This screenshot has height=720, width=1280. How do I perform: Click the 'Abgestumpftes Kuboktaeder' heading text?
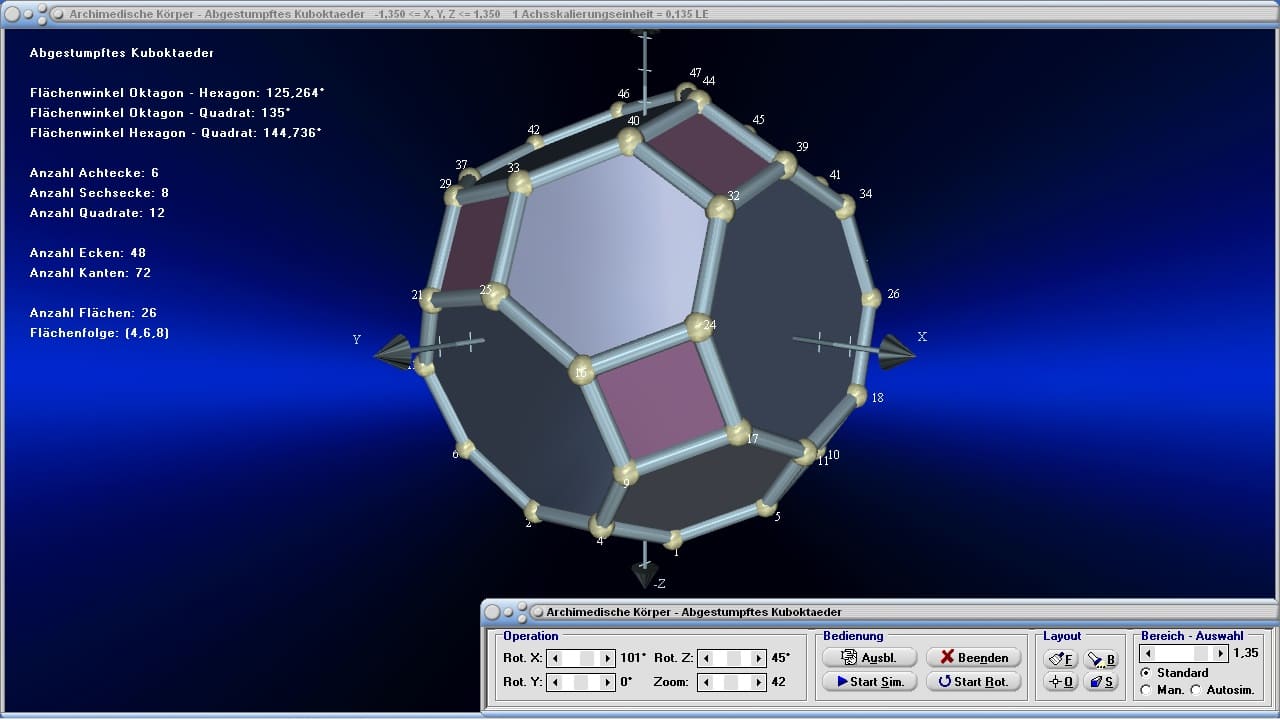[122, 53]
